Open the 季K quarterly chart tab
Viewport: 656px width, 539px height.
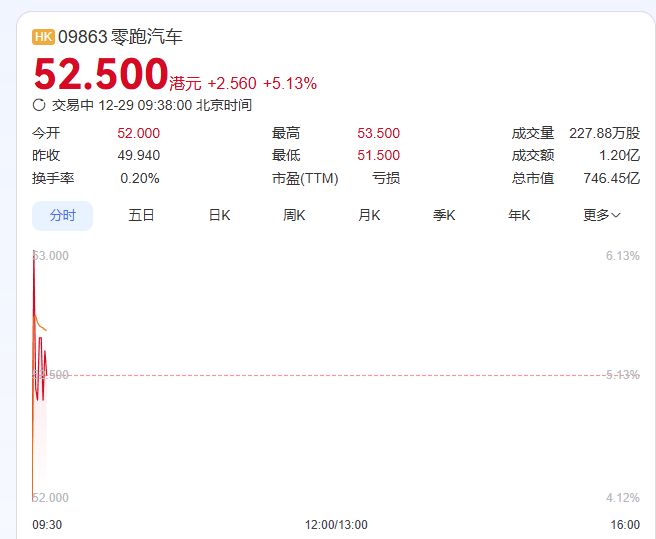click(444, 216)
